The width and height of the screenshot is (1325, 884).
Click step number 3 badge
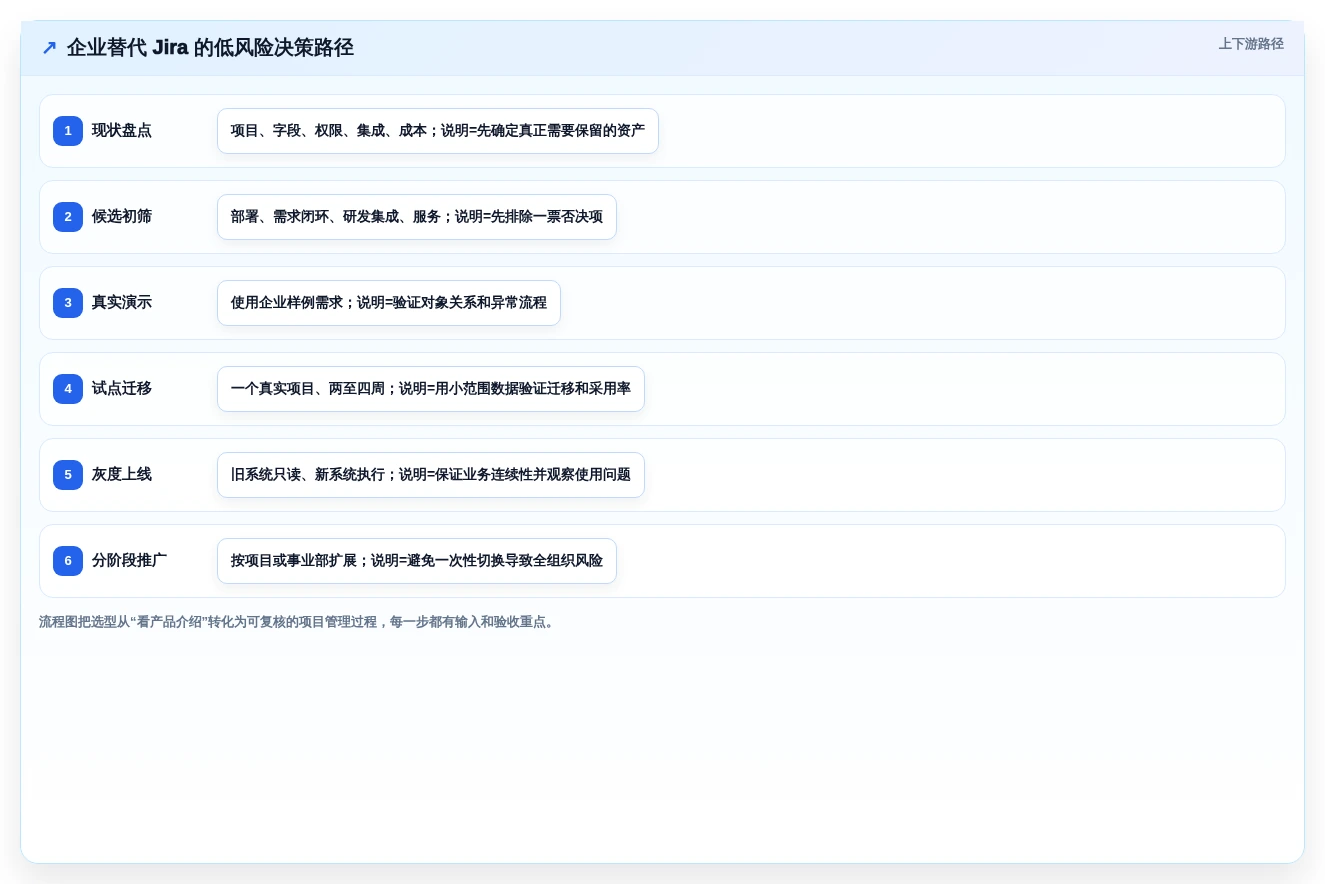pyautogui.click(x=68, y=303)
